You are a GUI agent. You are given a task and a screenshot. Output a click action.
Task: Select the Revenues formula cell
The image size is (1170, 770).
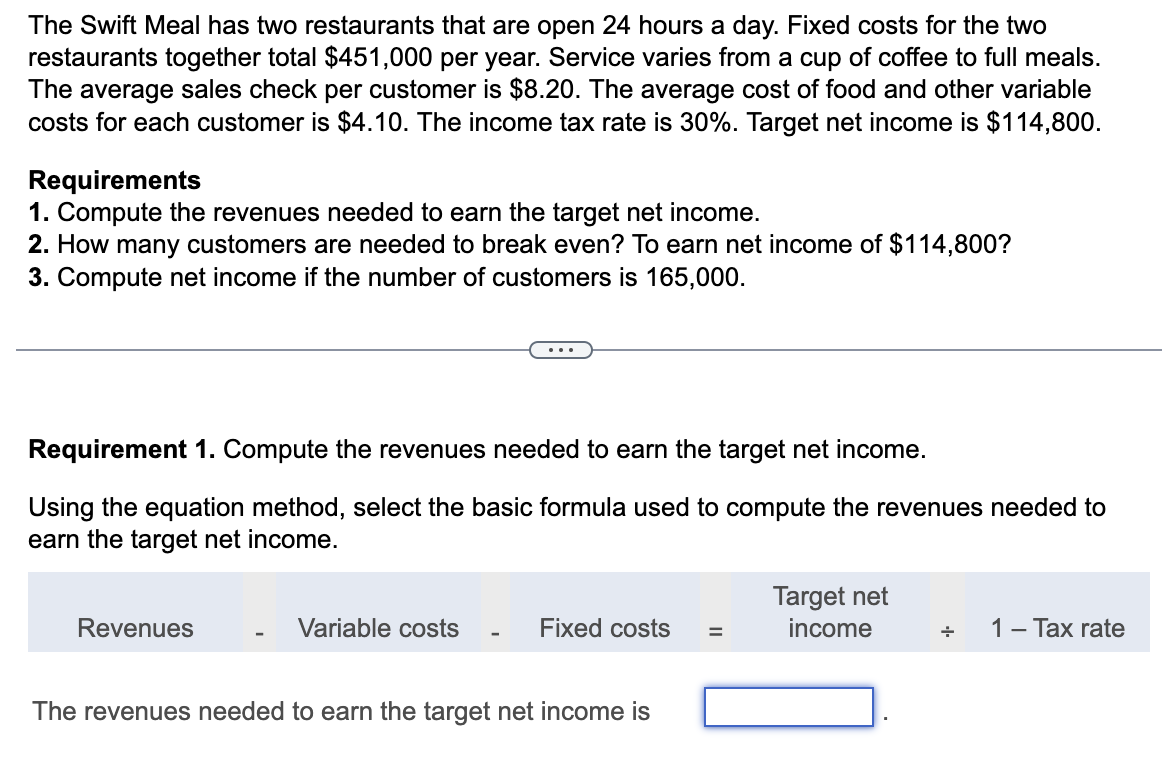click(135, 613)
